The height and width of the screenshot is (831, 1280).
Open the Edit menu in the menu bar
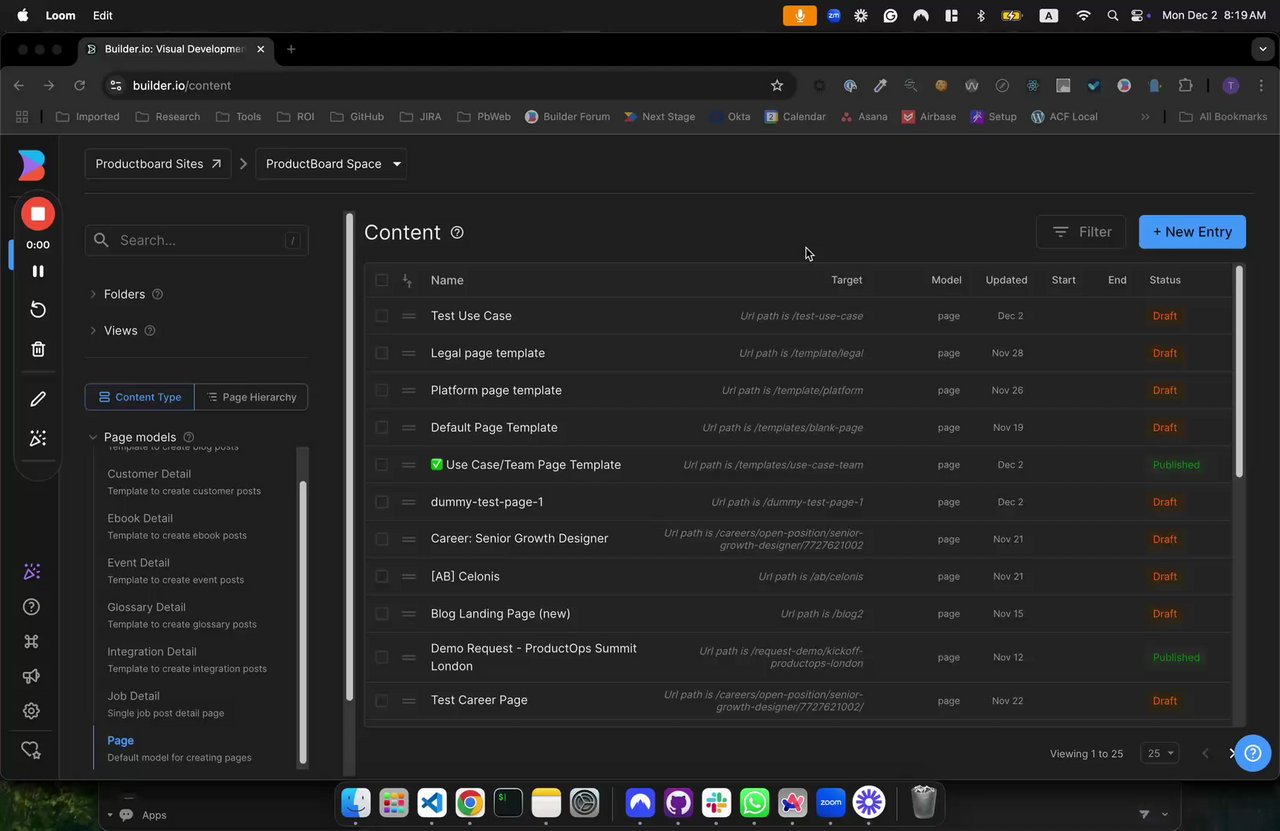click(x=102, y=16)
